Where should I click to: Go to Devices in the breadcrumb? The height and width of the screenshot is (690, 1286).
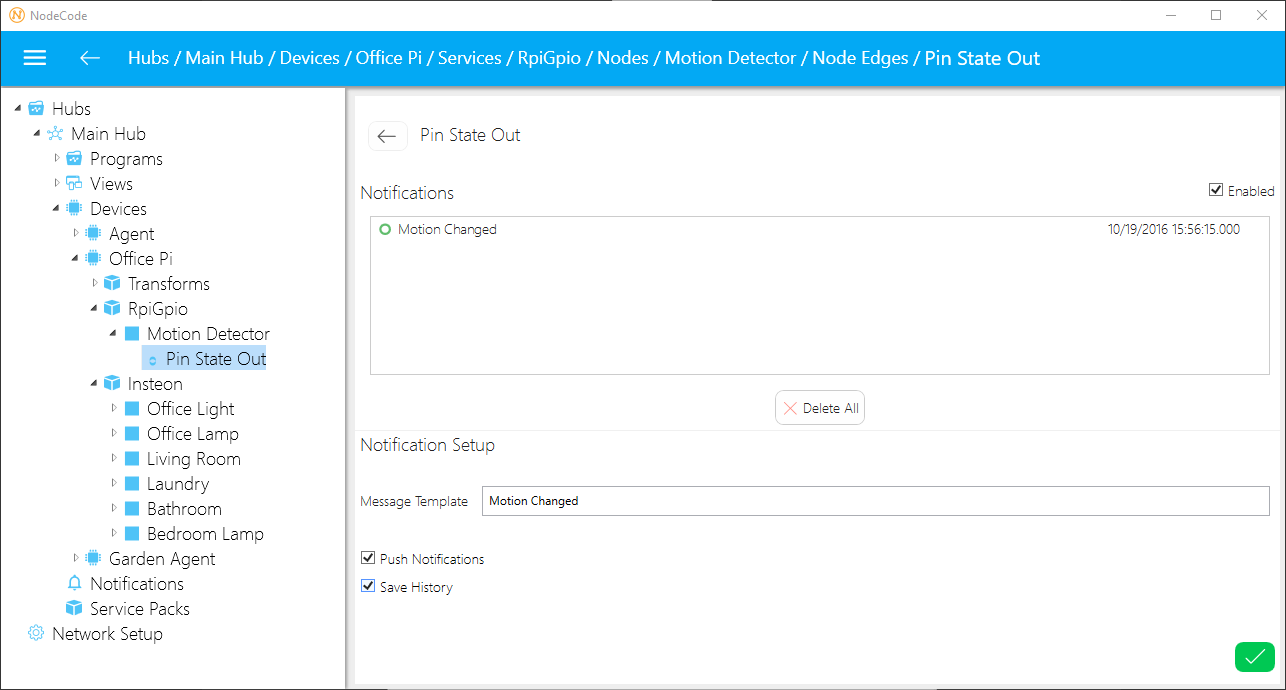(x=309, y=58)
